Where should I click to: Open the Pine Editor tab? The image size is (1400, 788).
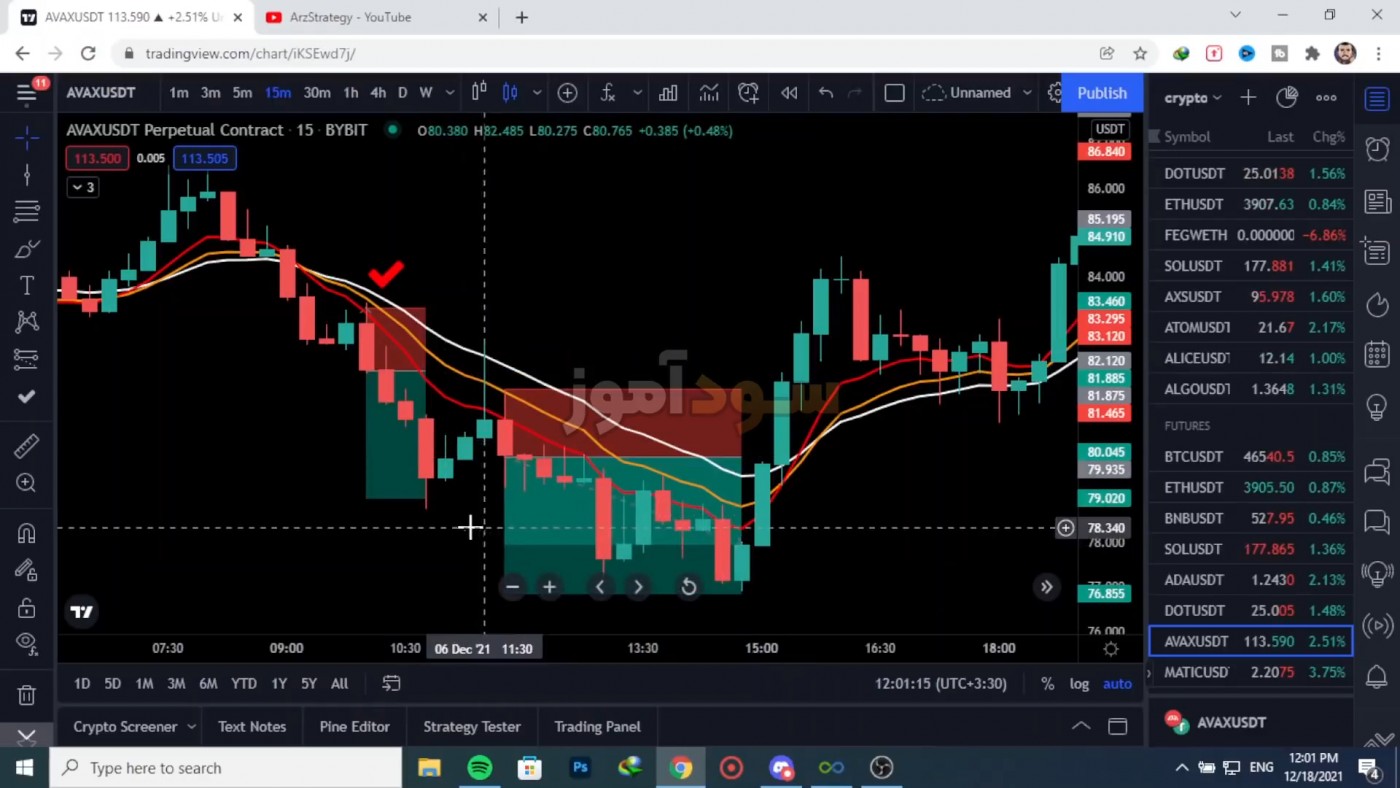tap(354, 727)
